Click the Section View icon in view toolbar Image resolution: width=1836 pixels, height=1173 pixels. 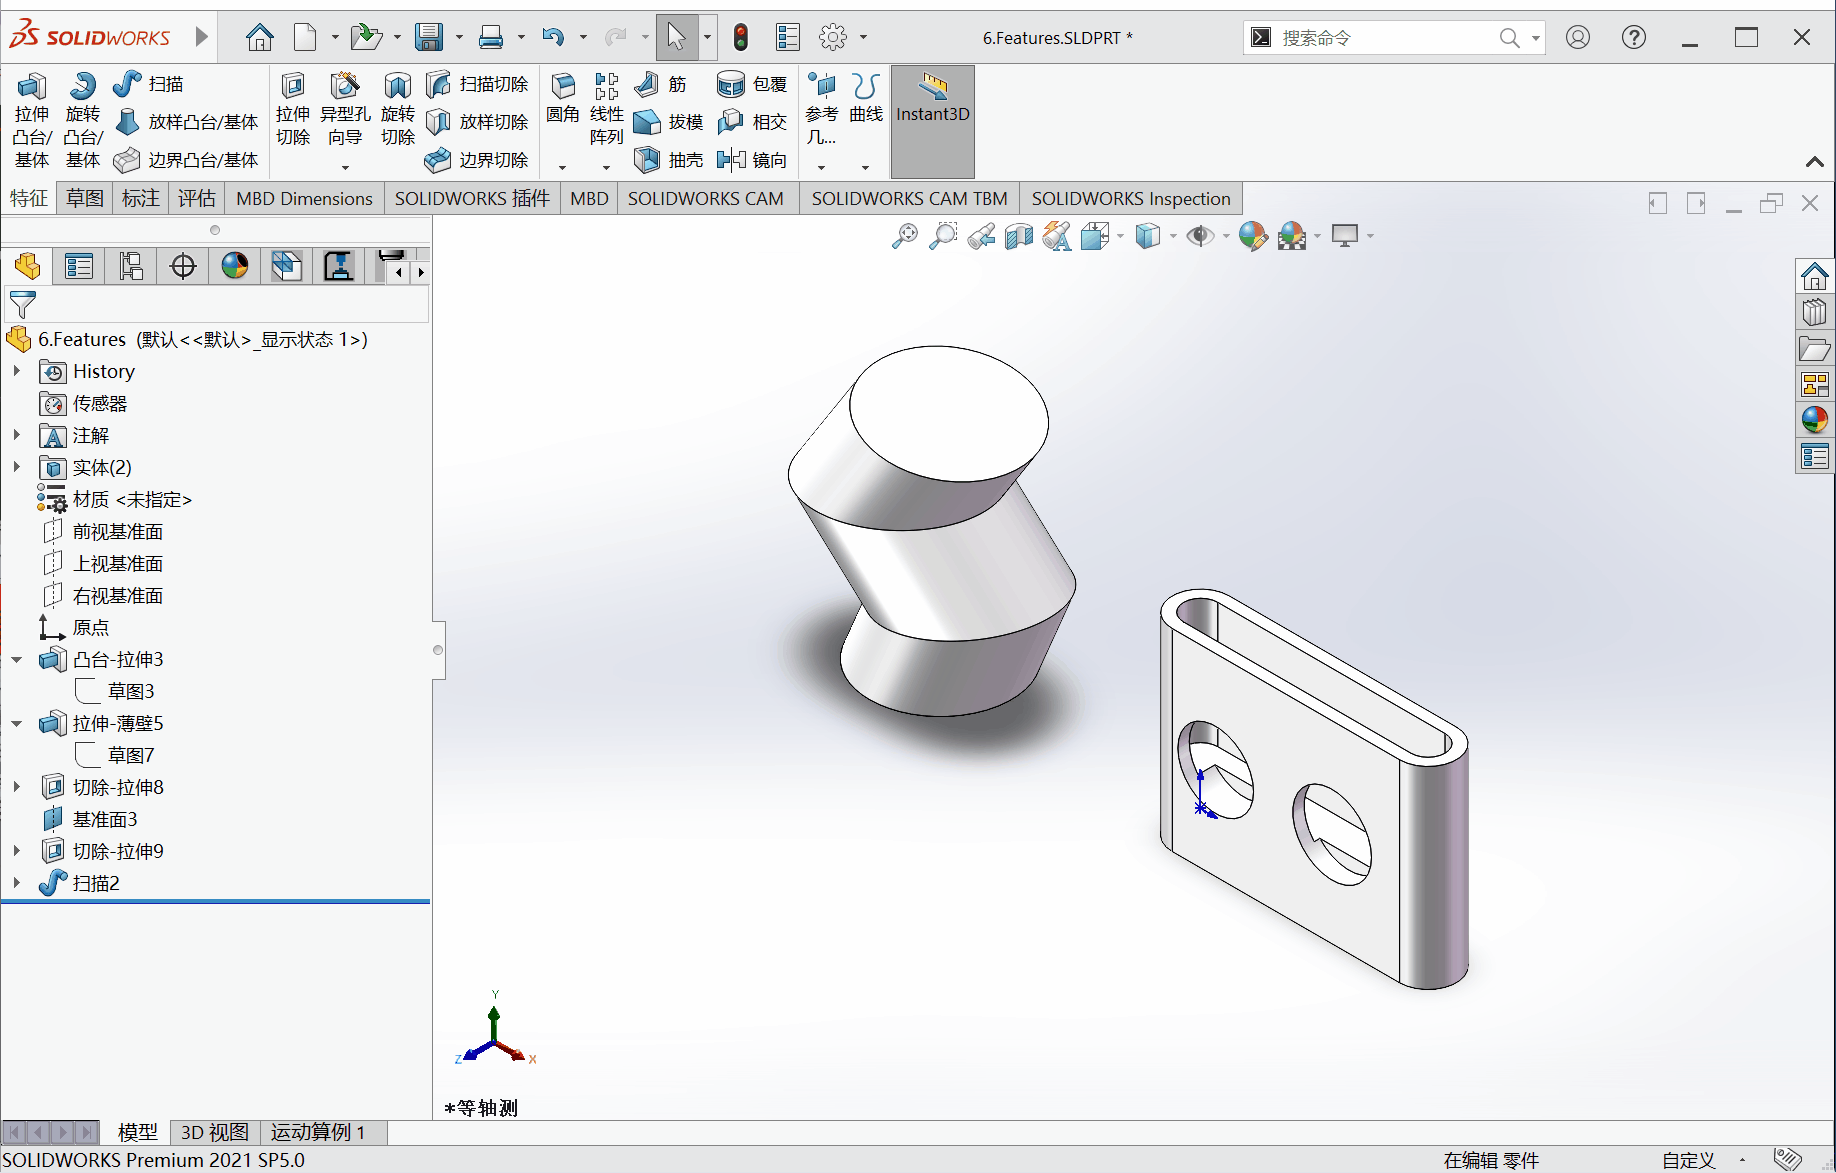(1019, 236)
